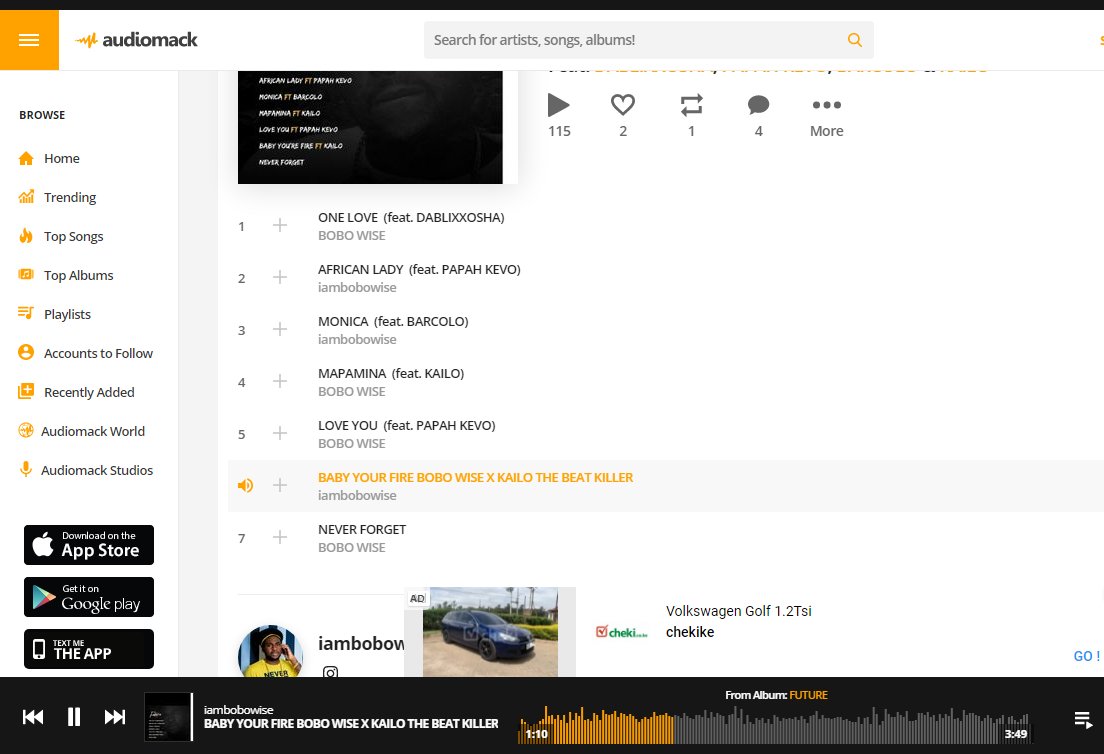Open Audiomack Studios in sidebar

(x=96, y=470)
